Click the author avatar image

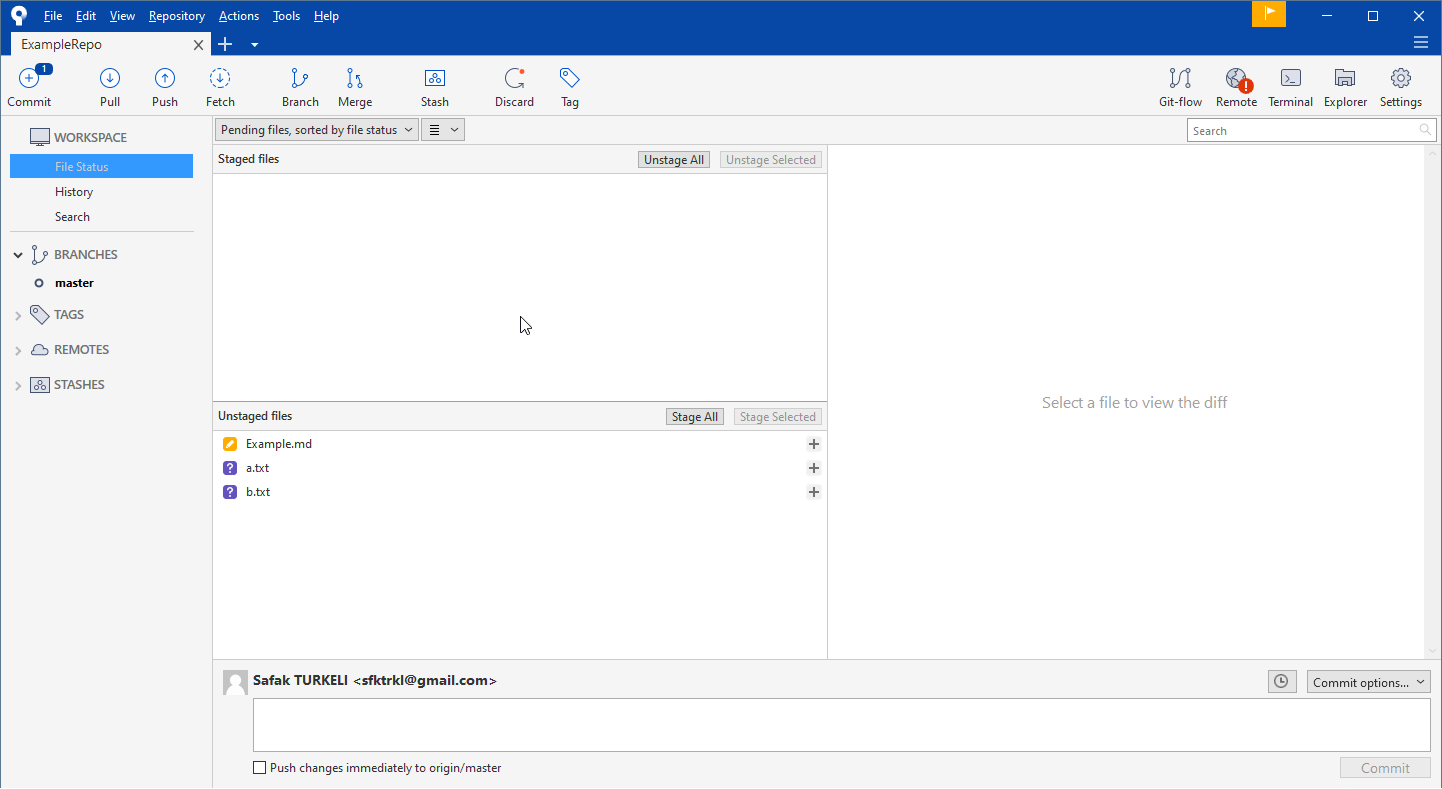click(x=235, y=683)
